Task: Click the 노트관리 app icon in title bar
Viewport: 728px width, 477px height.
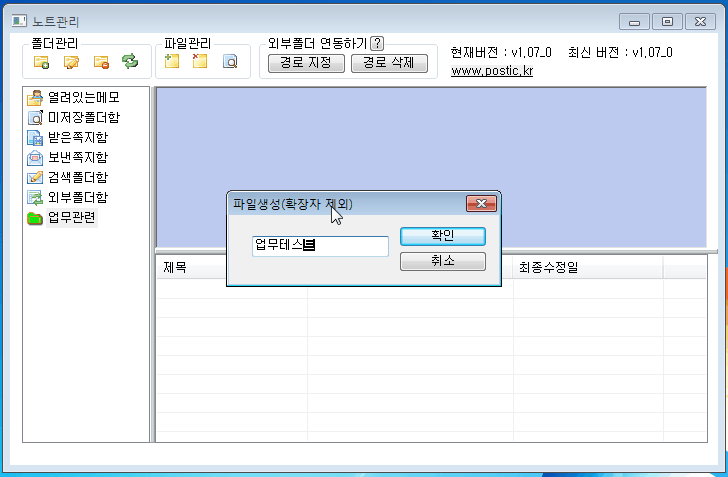Action: coord(19,21)
